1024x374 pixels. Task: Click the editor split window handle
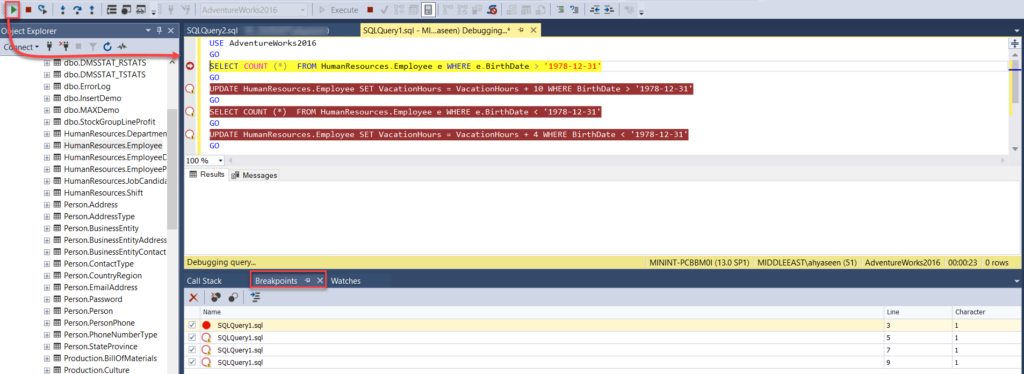(1016, 43)
